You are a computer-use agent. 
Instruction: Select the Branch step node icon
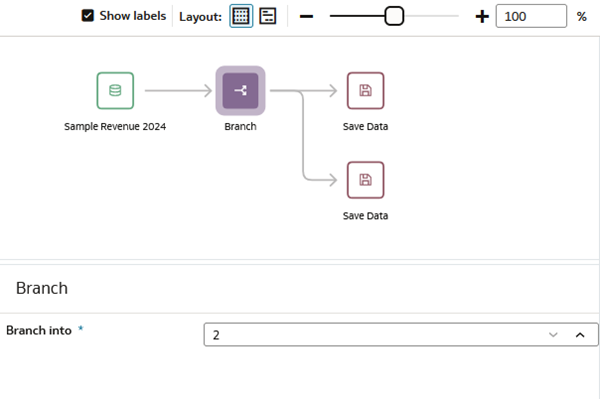click(240, 91)
